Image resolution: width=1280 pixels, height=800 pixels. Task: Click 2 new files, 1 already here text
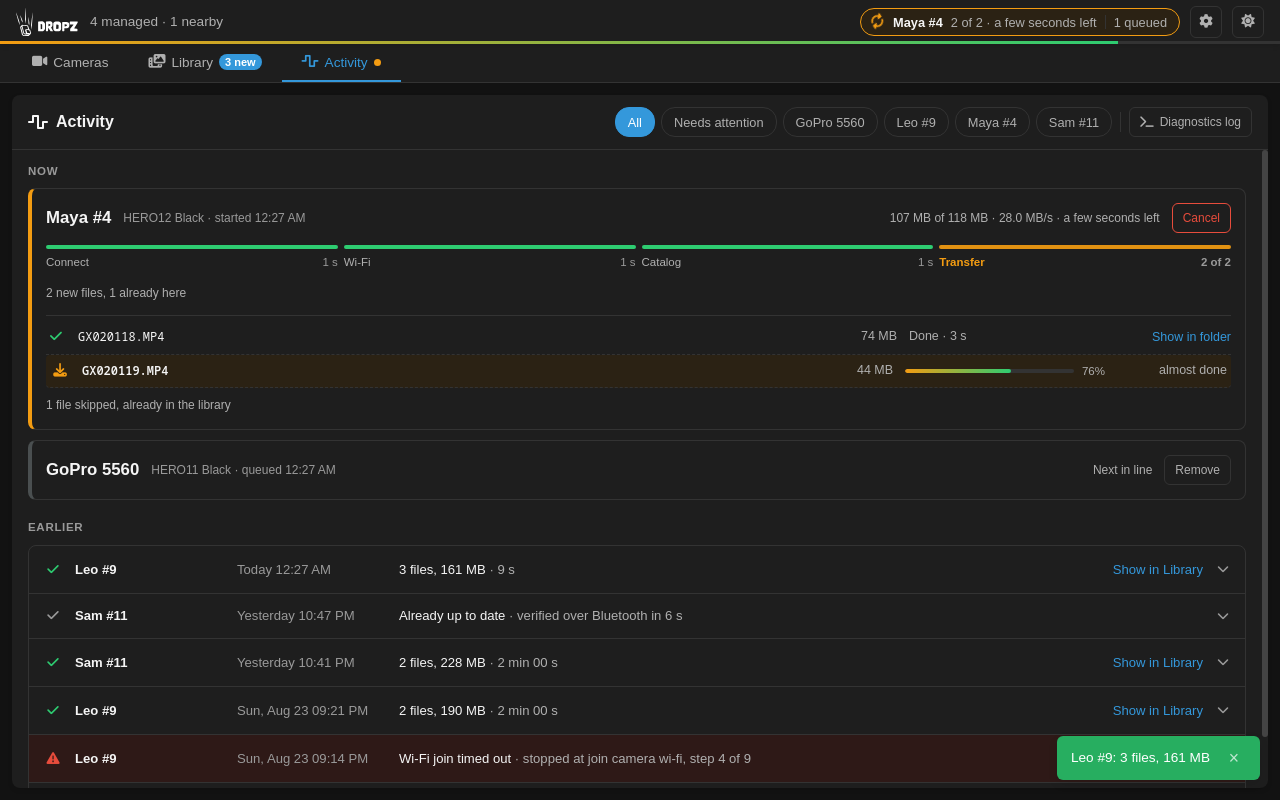[x=116, y=293]
